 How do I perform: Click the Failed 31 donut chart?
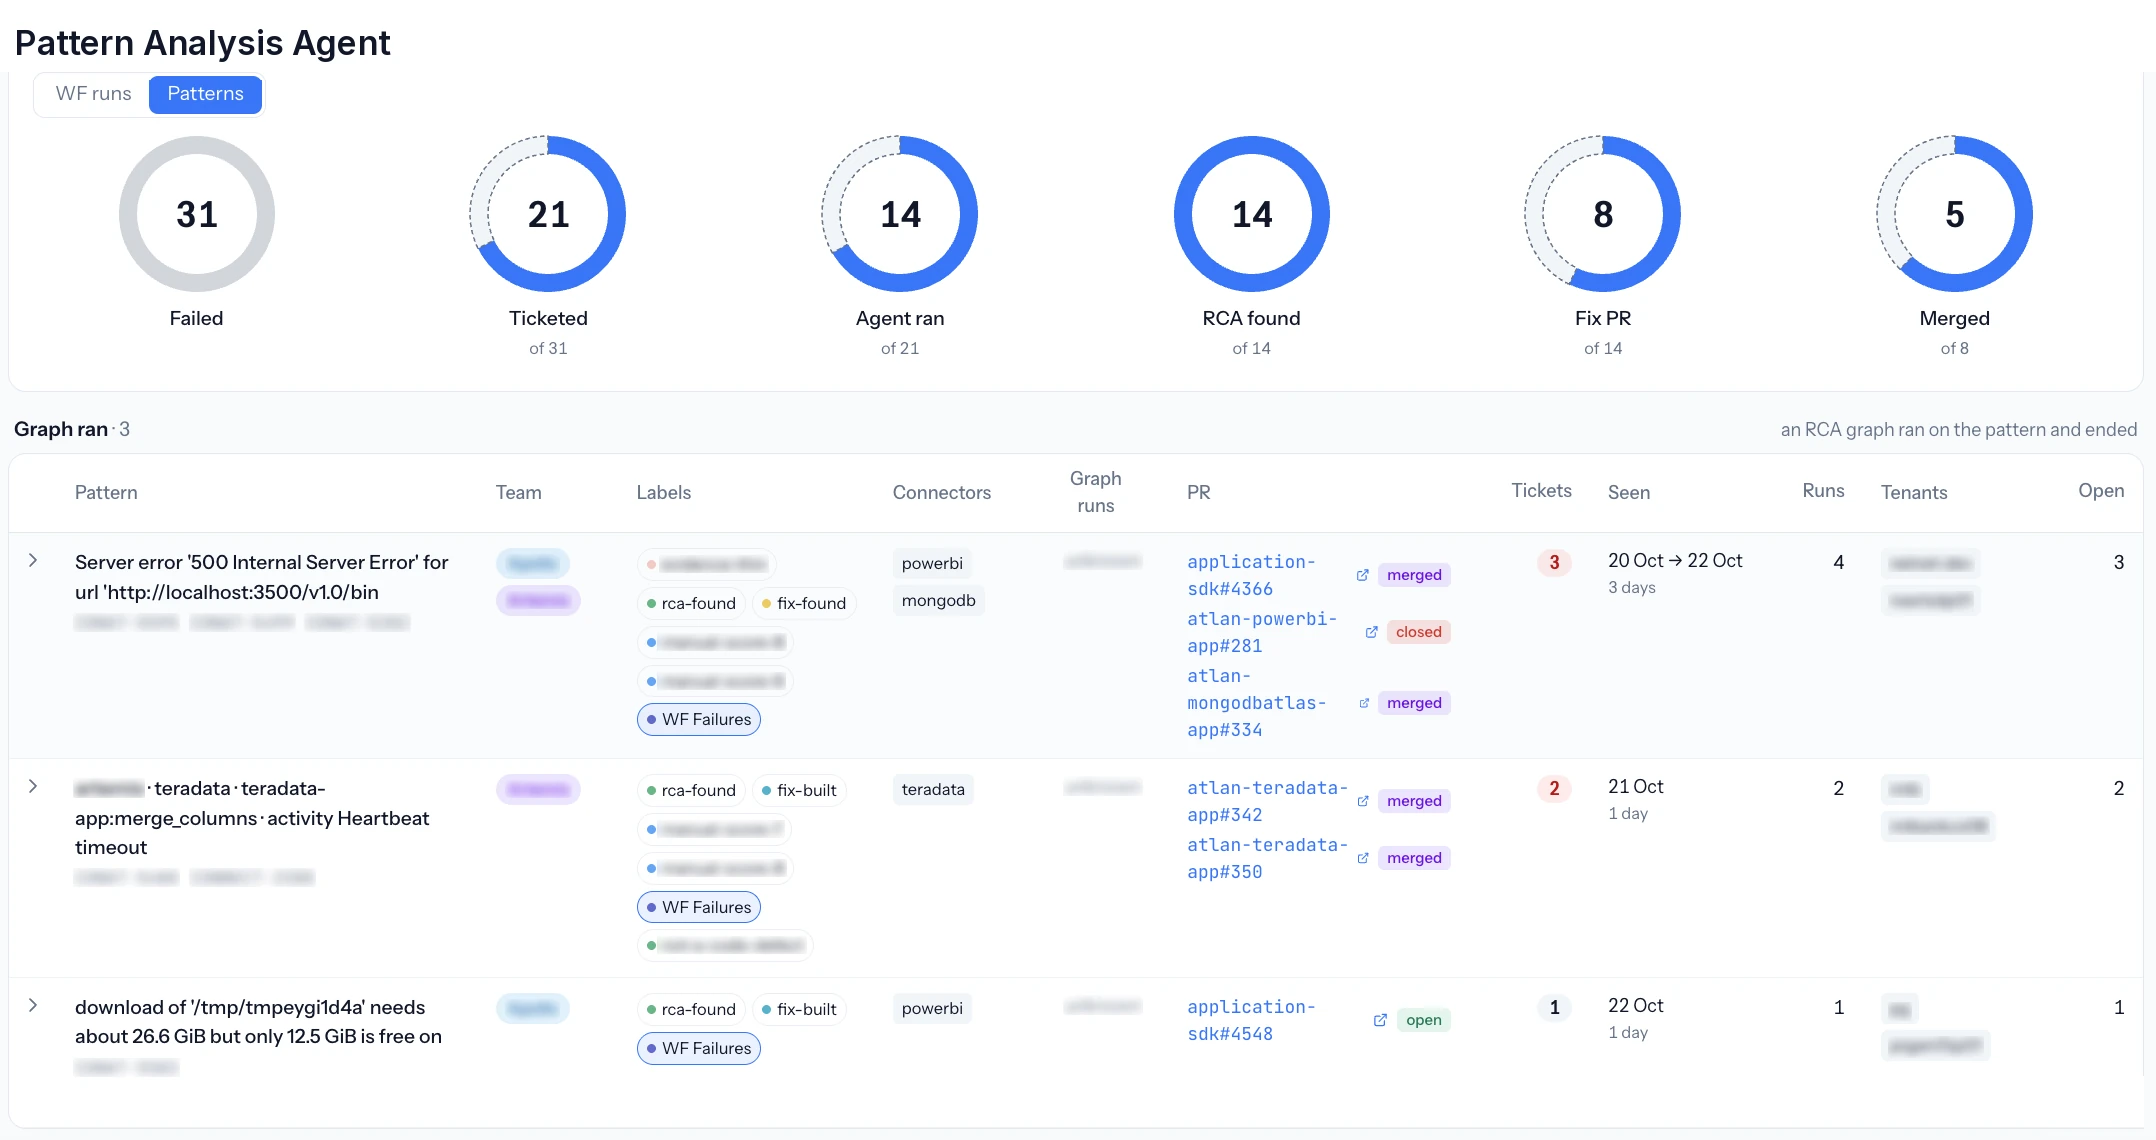(196, 214)
